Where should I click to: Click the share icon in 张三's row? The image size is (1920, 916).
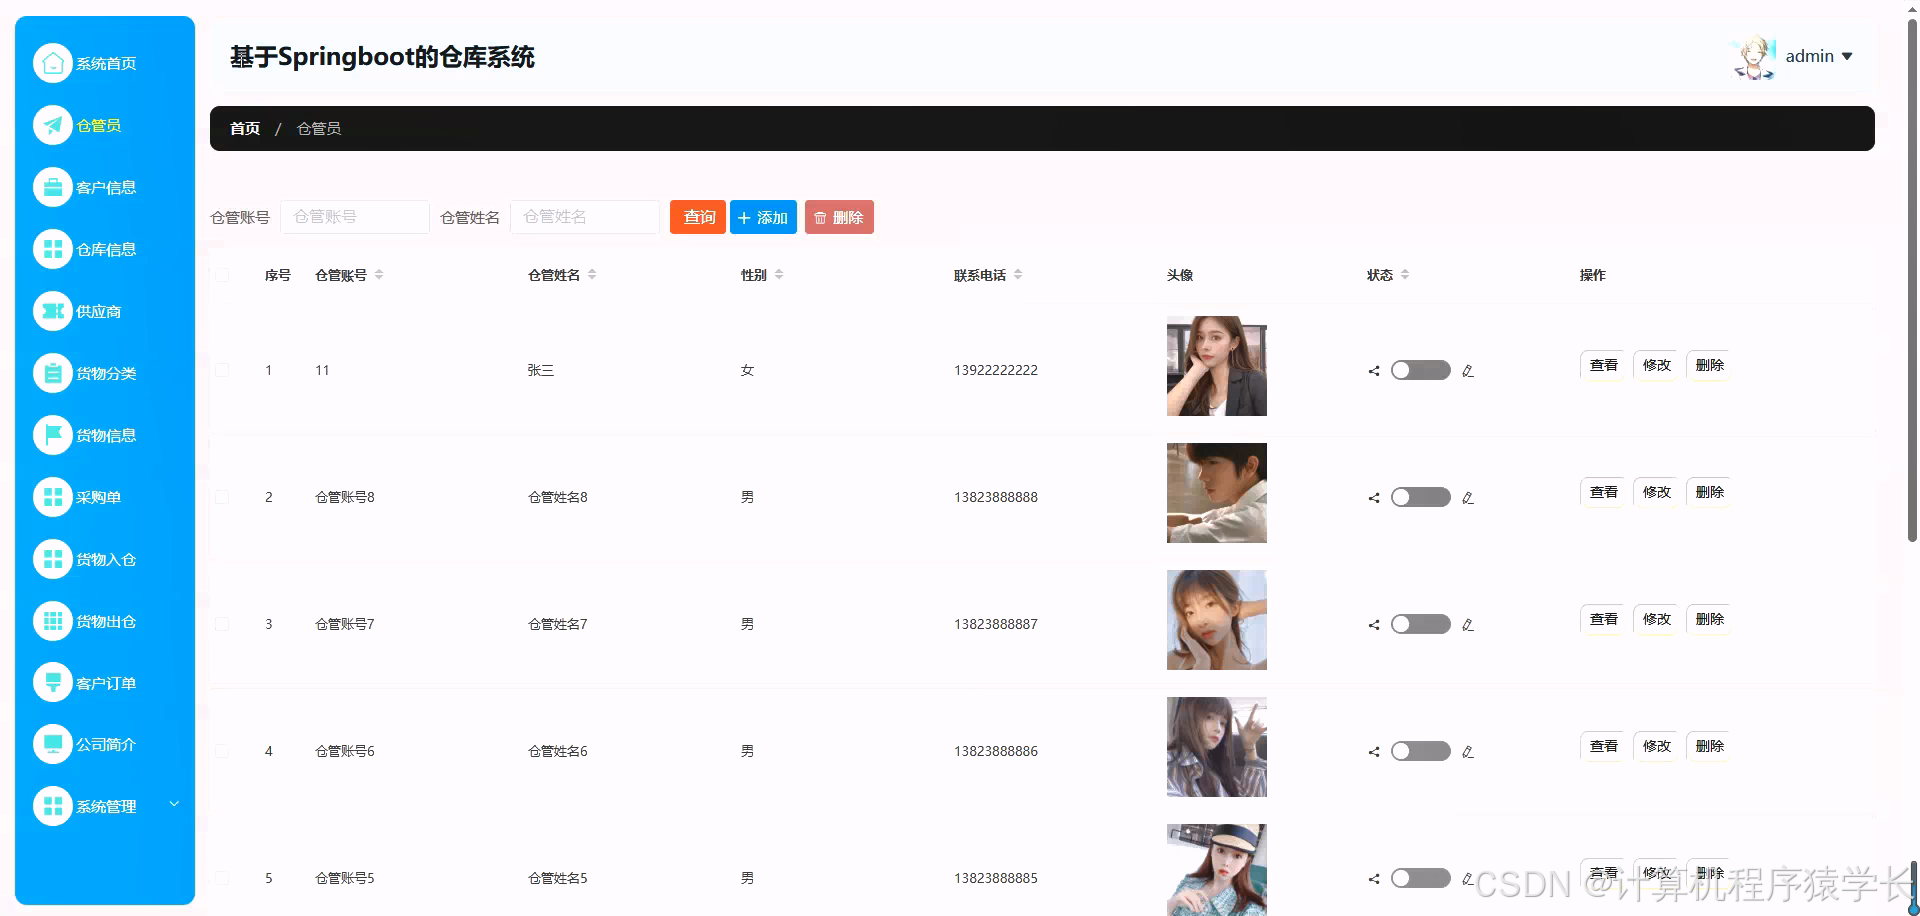click(x=1373, y=370)
